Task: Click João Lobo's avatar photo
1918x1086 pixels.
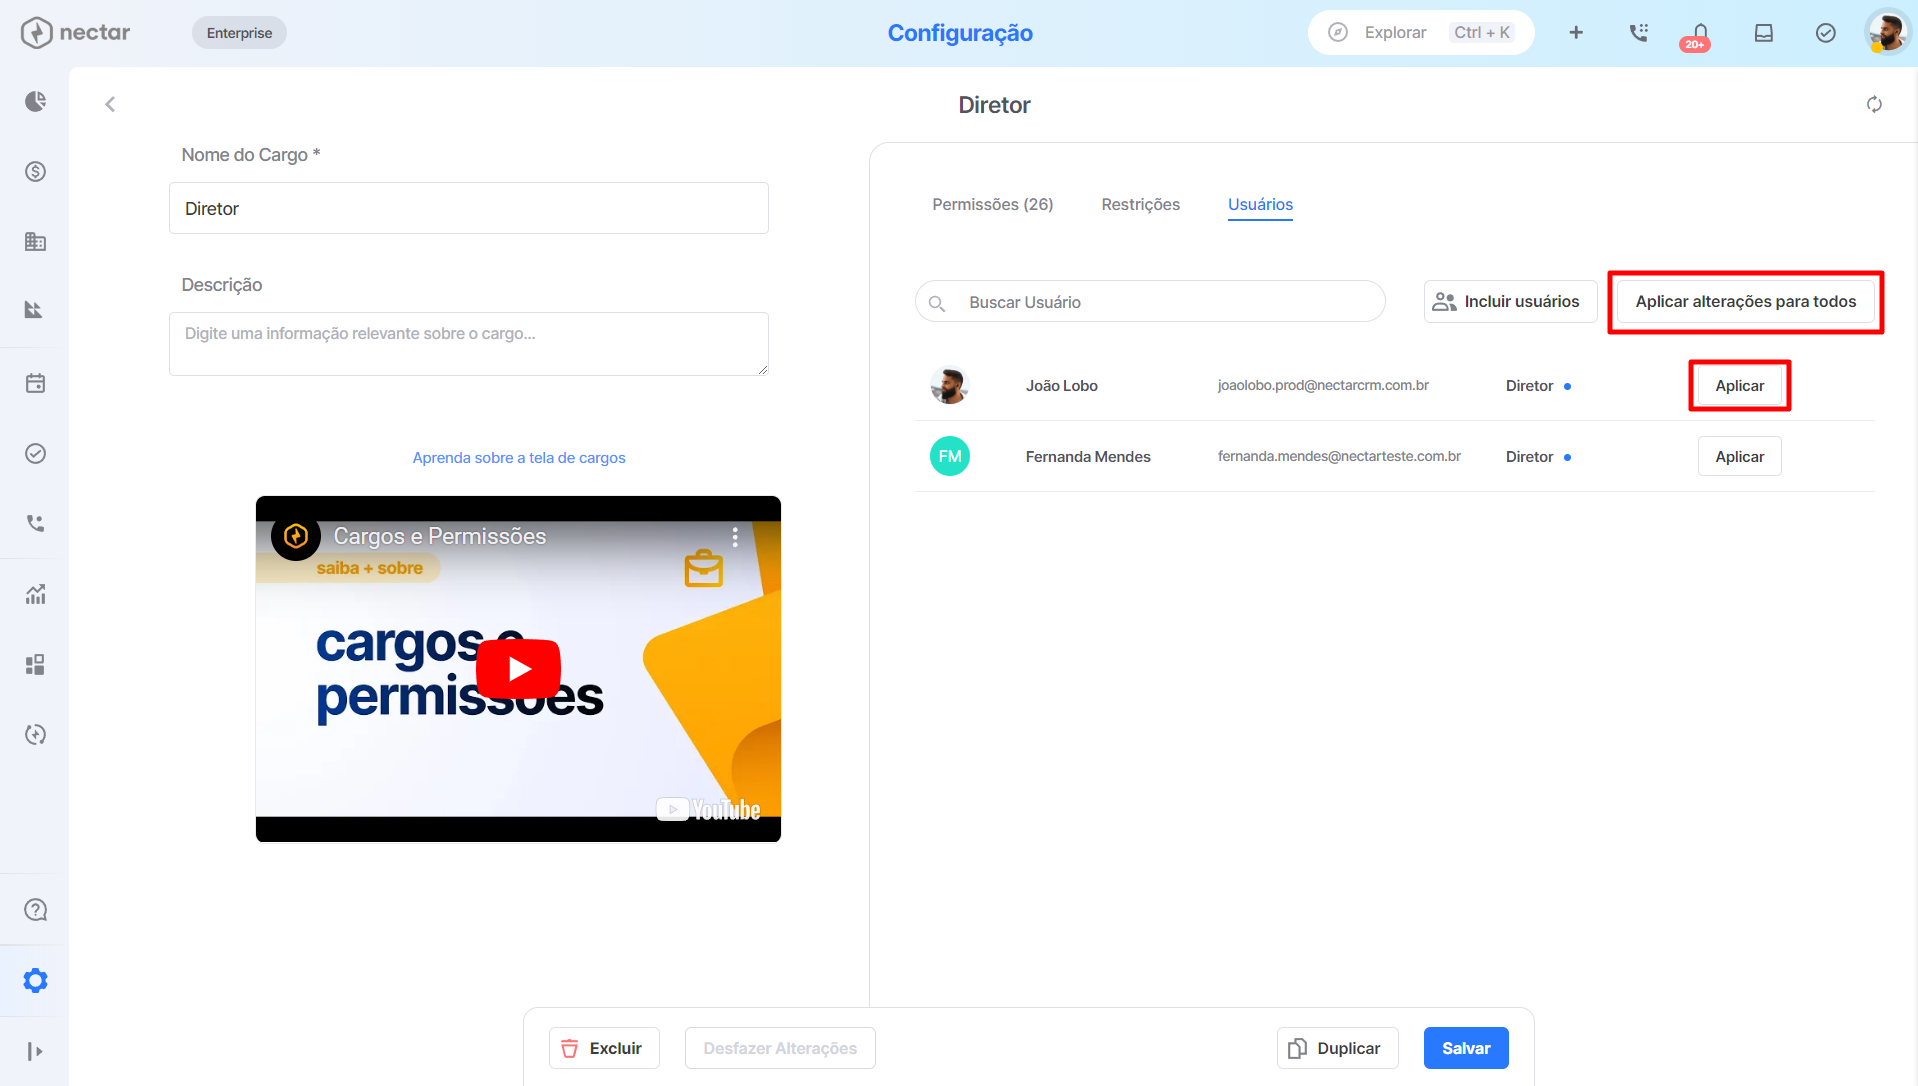Action: [949, 386]
